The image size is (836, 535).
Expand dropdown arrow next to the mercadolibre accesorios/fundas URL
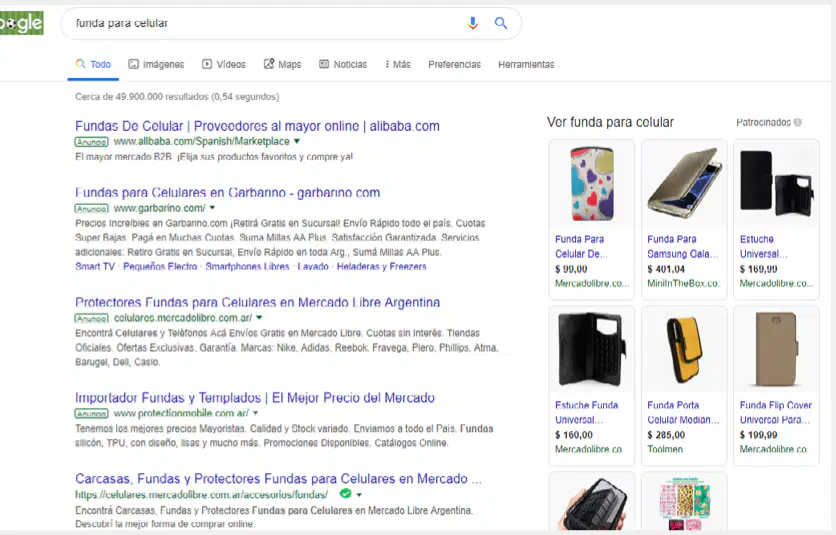[359, 494]
